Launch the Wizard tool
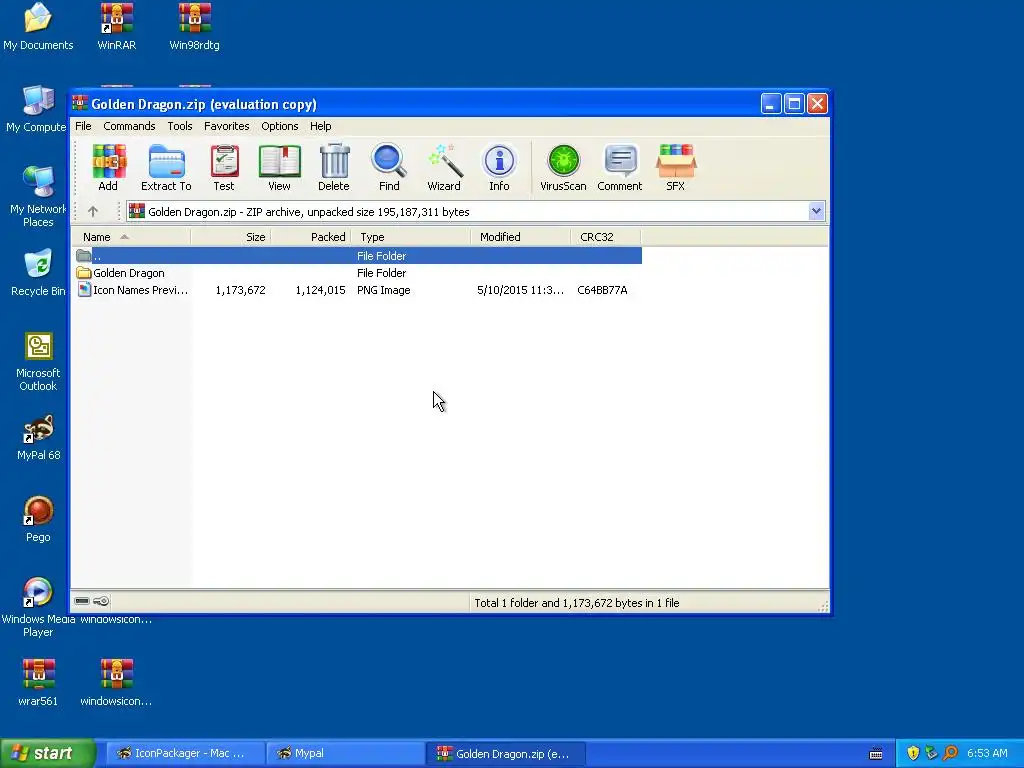Screen dimensions: 1024x768 [444, 167]
